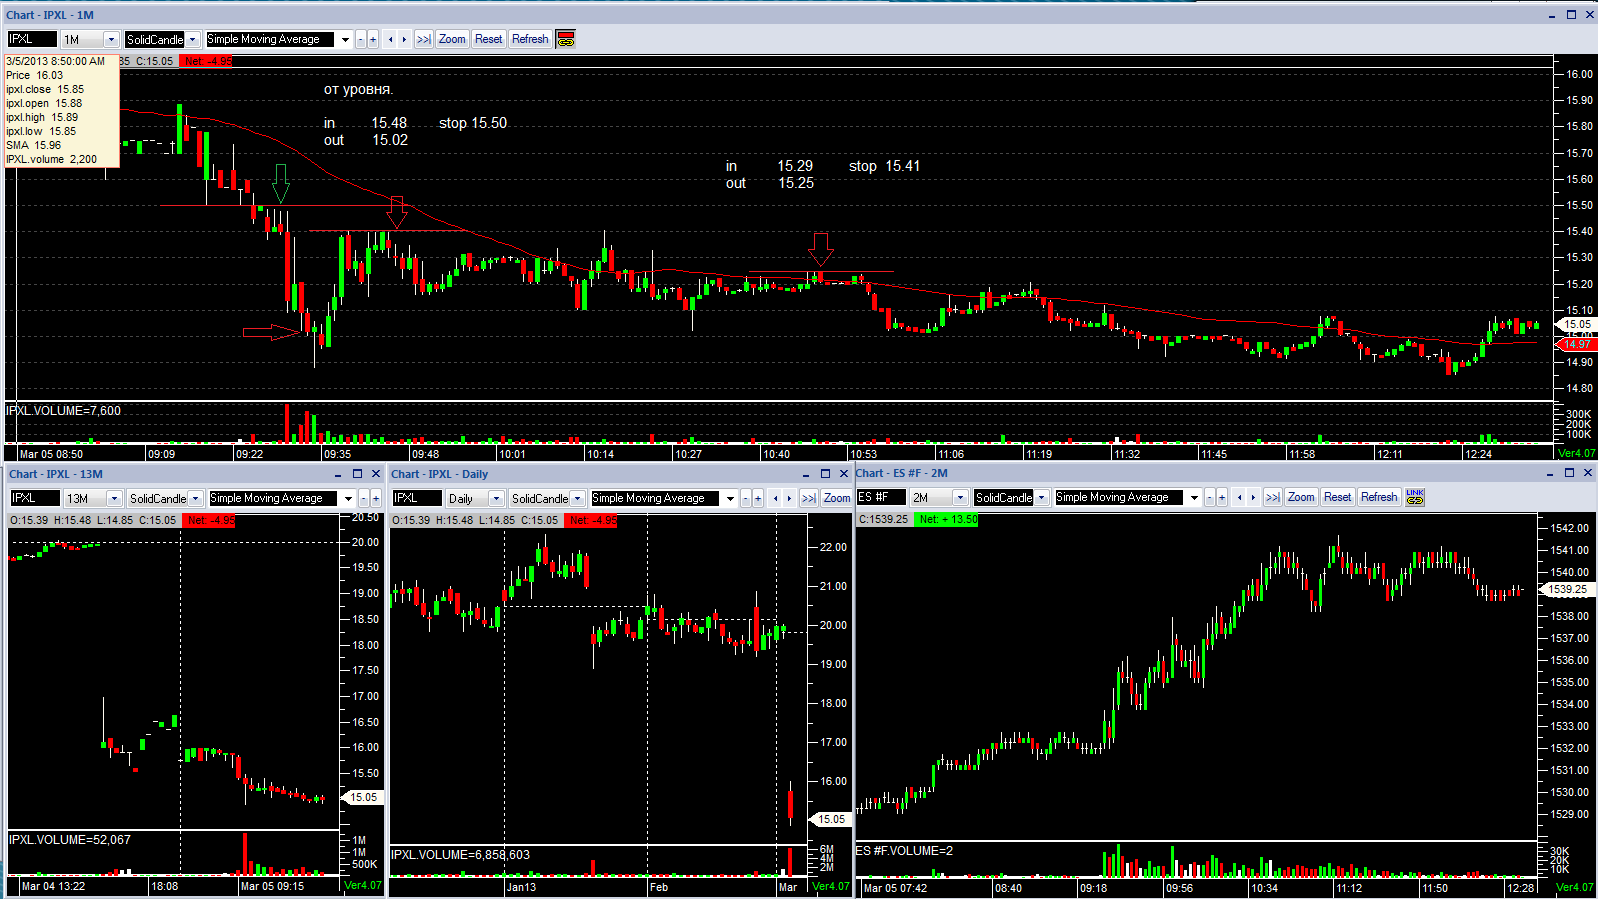Click Zoom button in ES #F chart
1598x899 pixels.
pos(1301,497)
